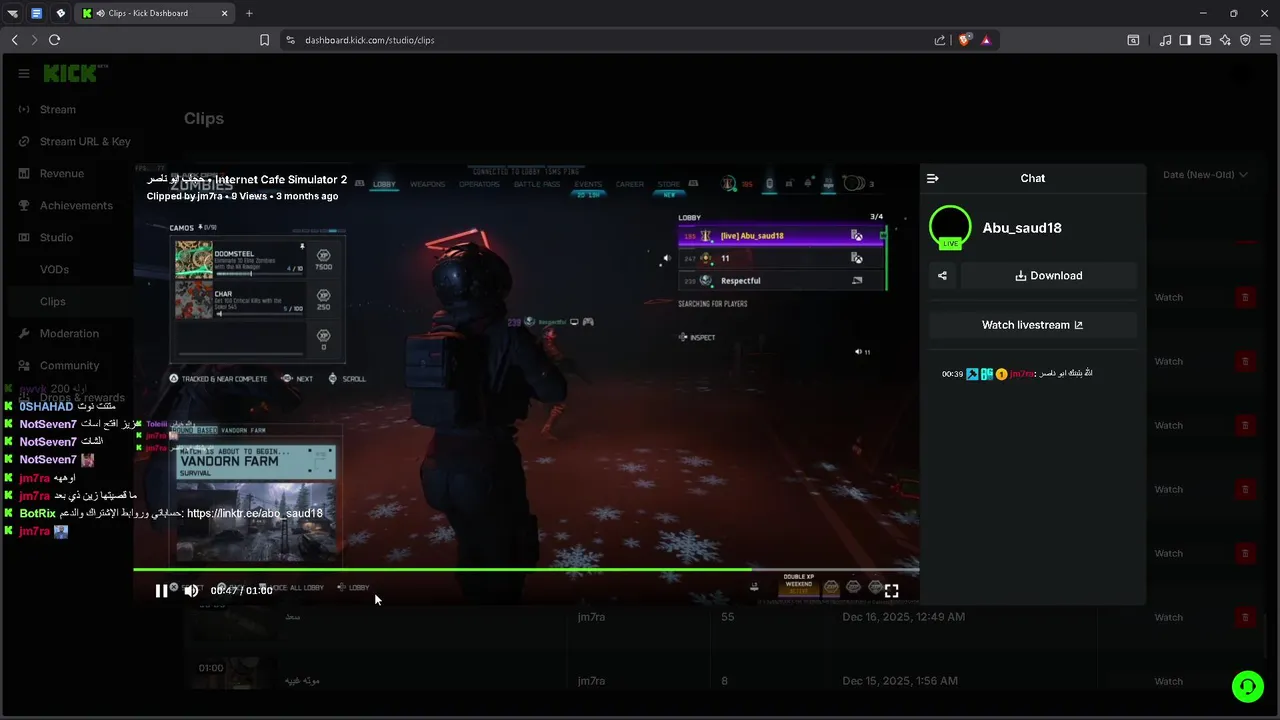Open the browser main menu

coord(1265,40)
